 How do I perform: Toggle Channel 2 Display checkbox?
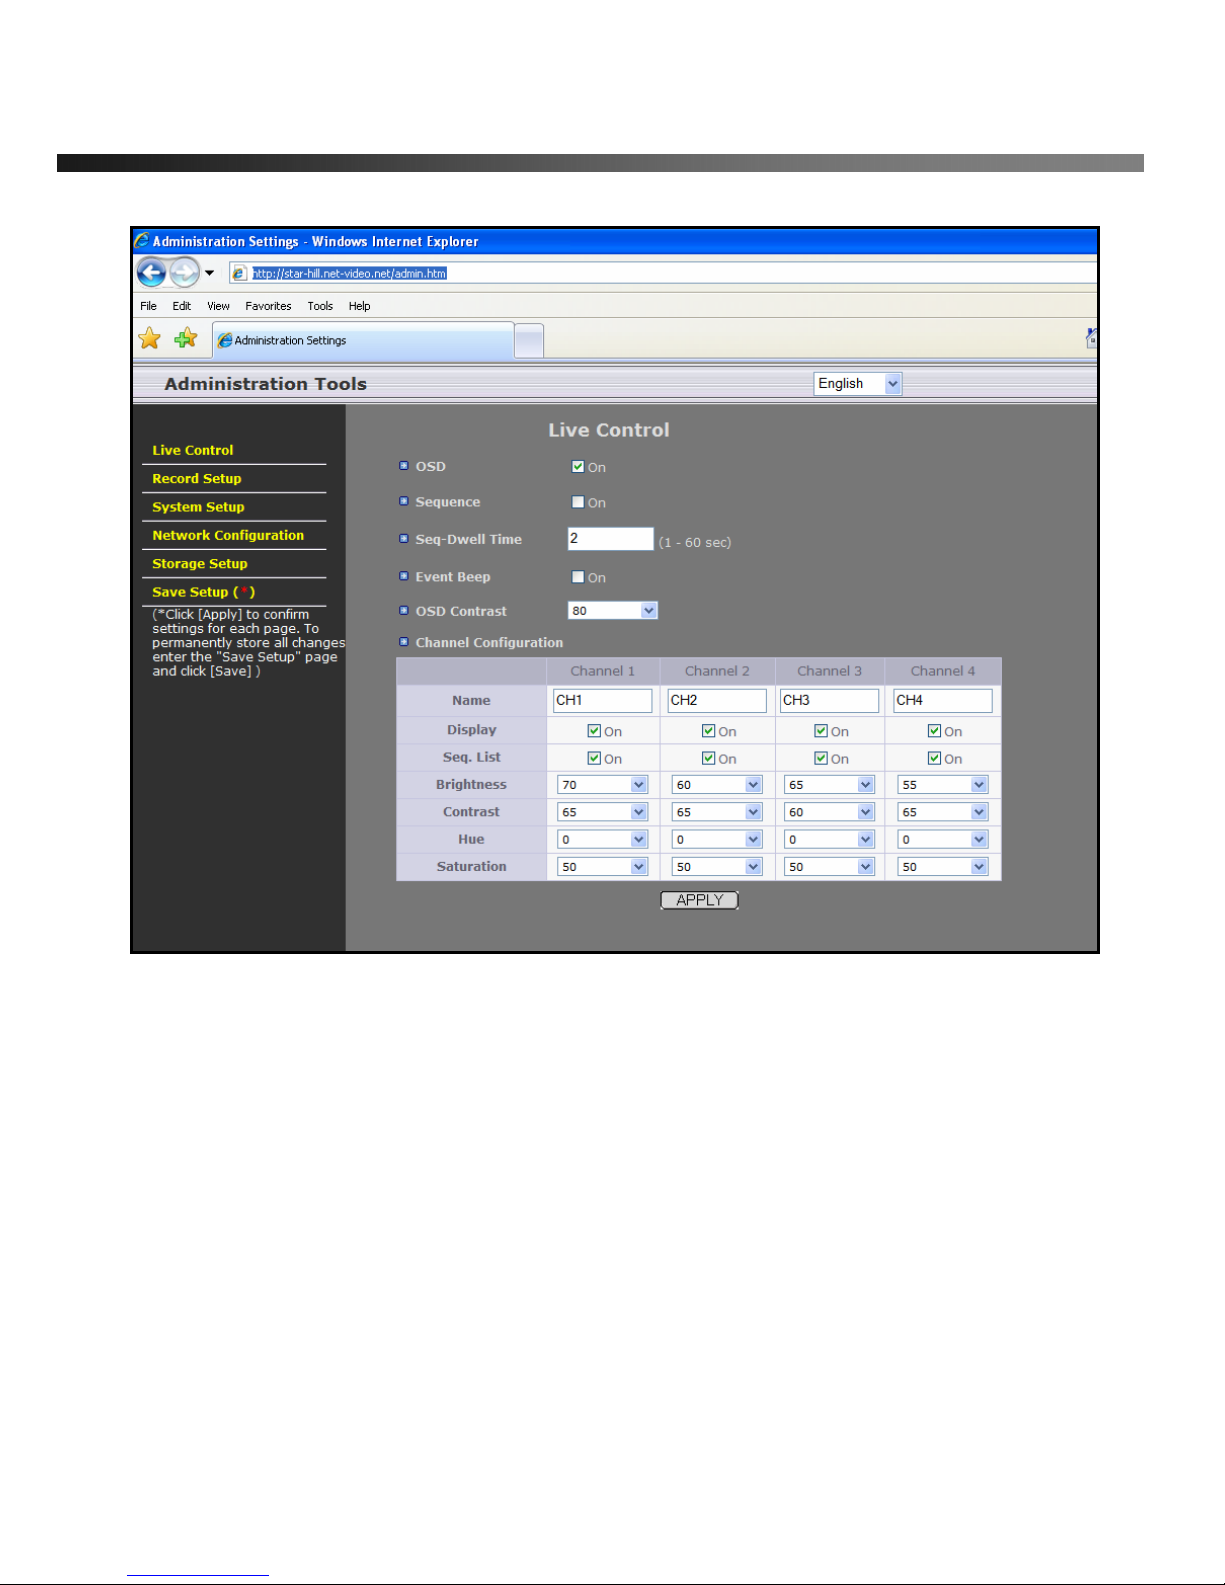point(708,731)
